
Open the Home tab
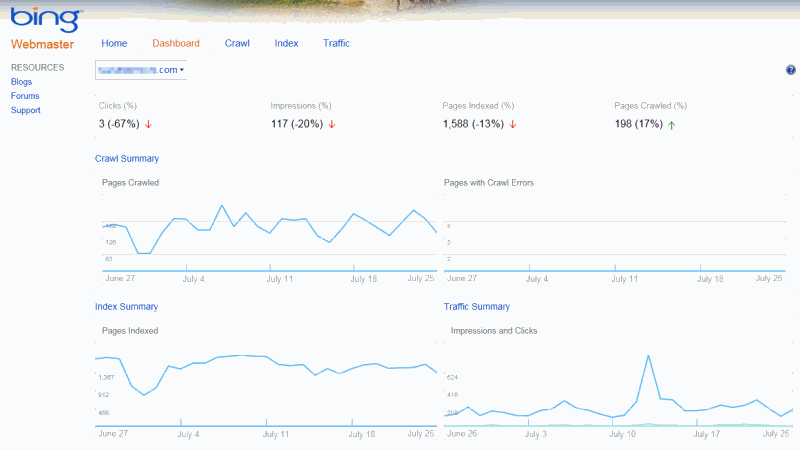tap(114, 43)
